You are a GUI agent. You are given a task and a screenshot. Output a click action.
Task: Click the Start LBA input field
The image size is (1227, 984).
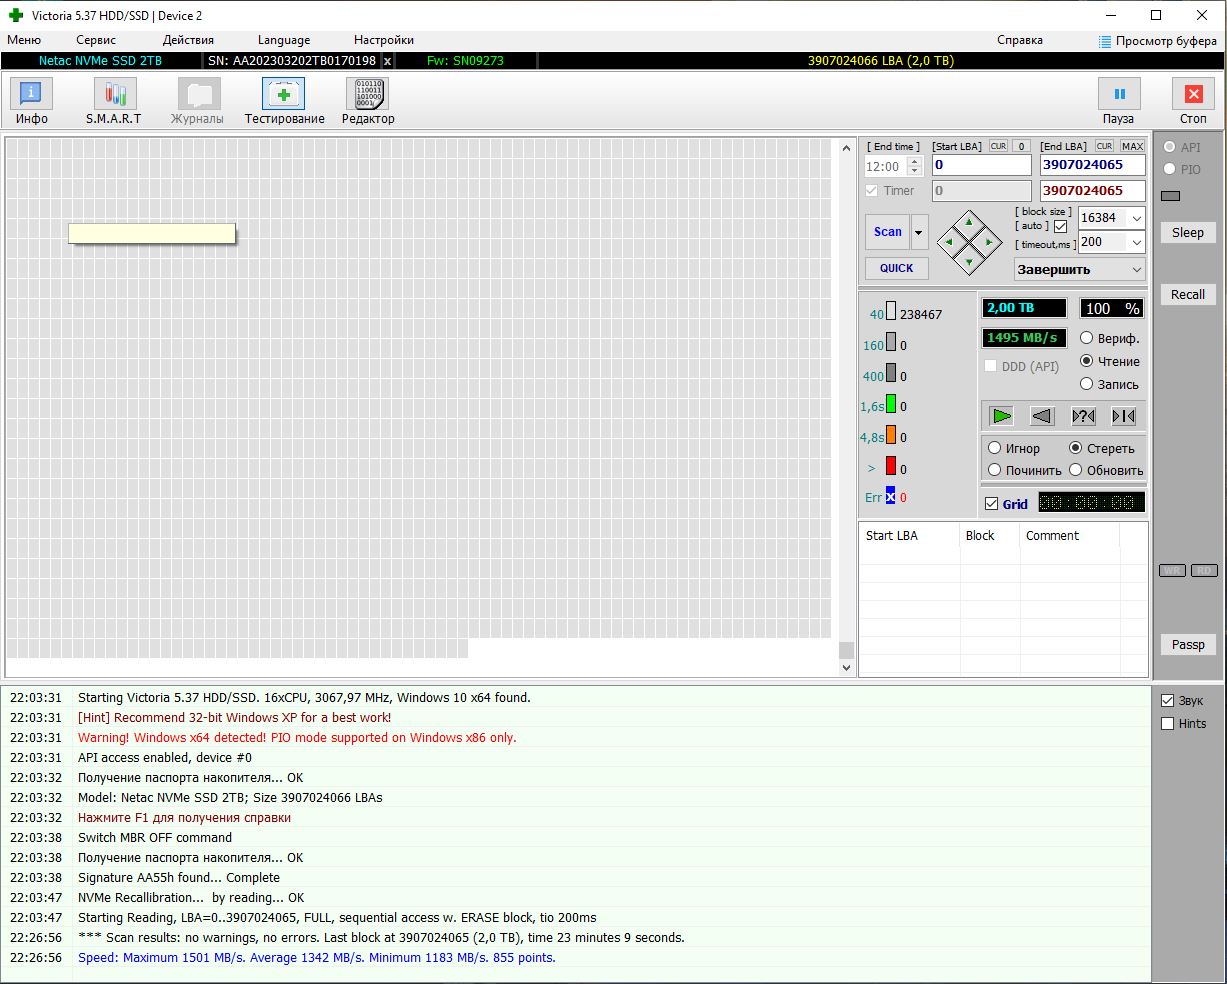[980, 165]
